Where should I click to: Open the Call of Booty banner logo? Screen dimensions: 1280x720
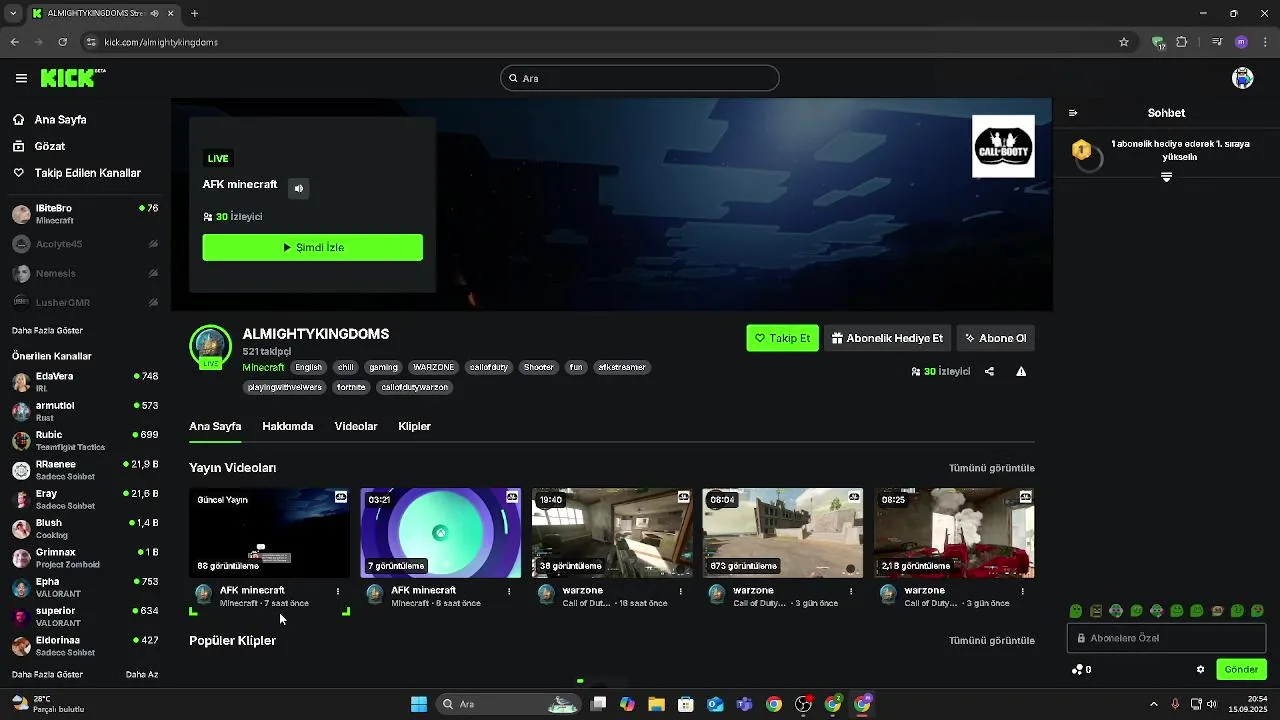[x=1003, y=146]
